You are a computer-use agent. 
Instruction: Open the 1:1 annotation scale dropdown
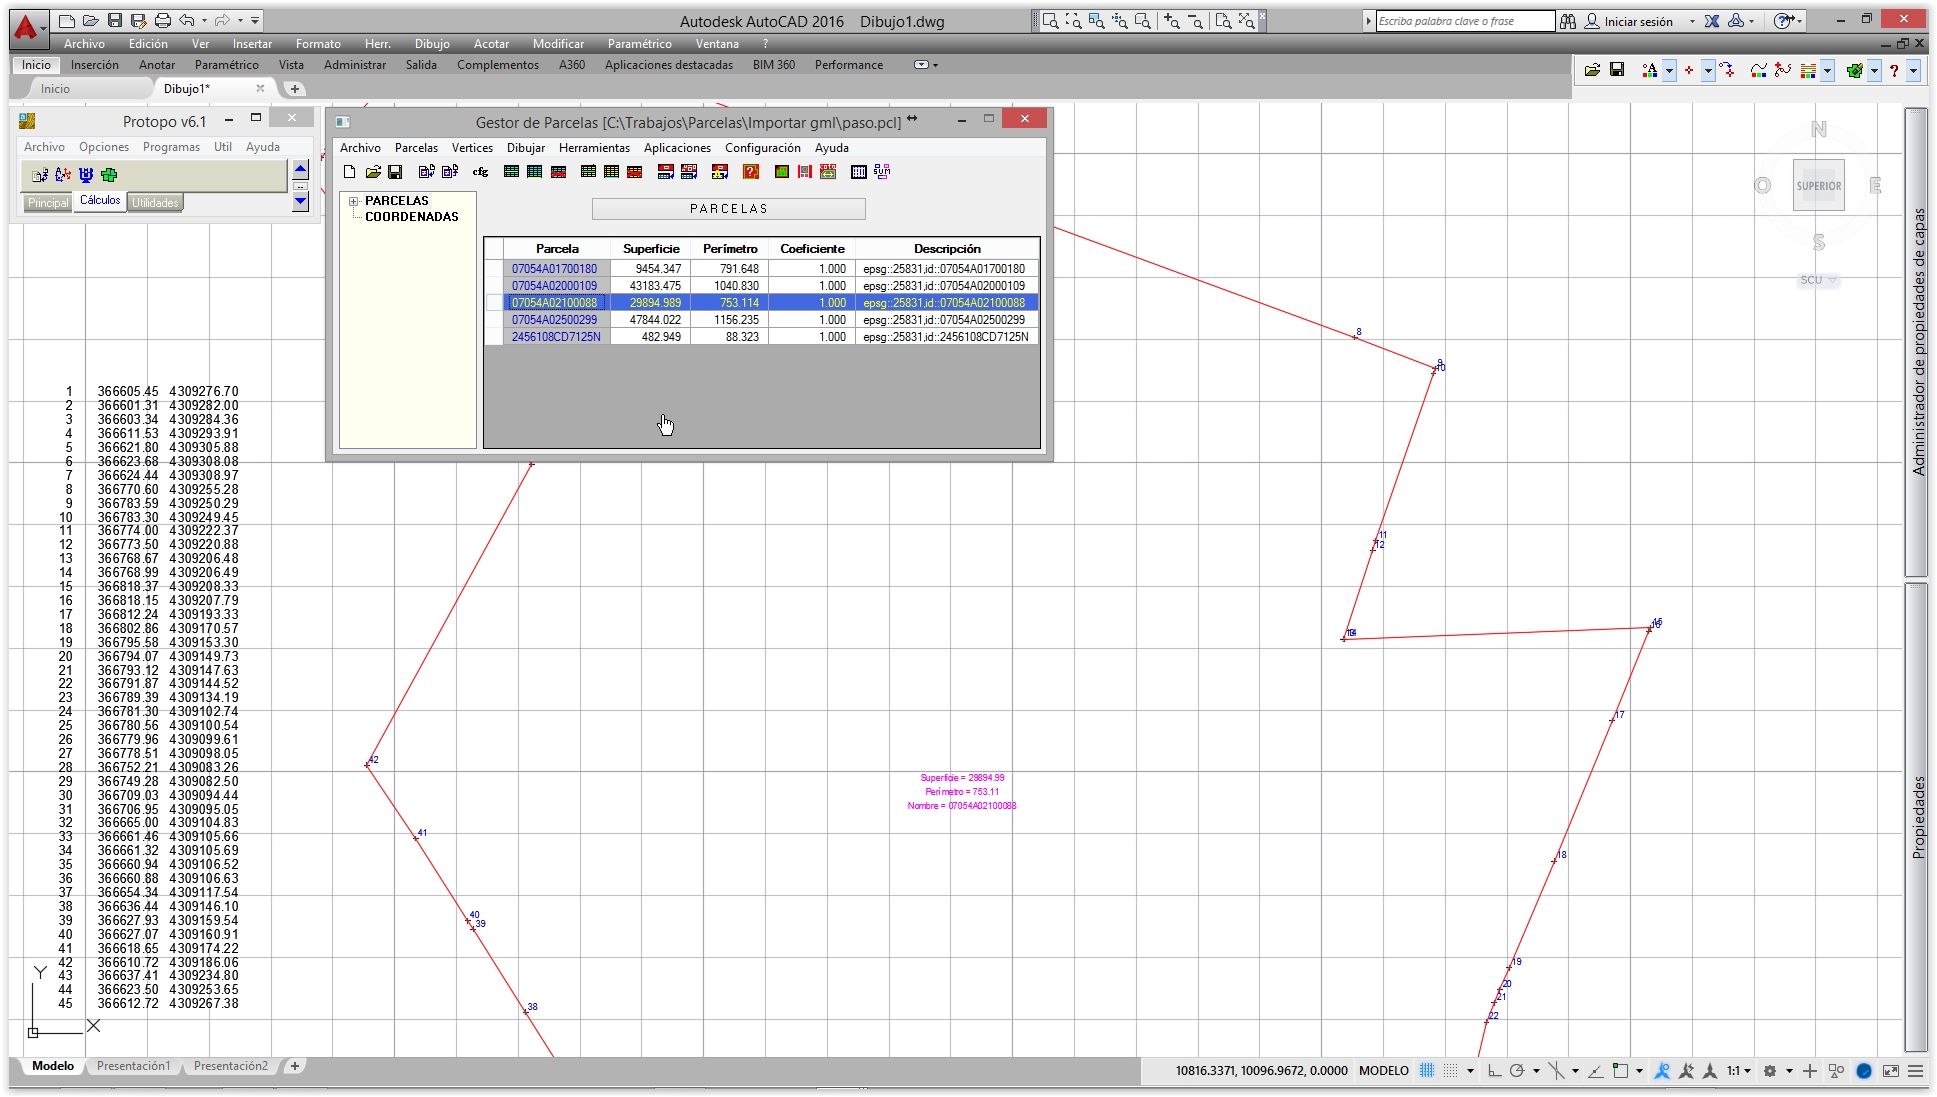point(1739,1071)
